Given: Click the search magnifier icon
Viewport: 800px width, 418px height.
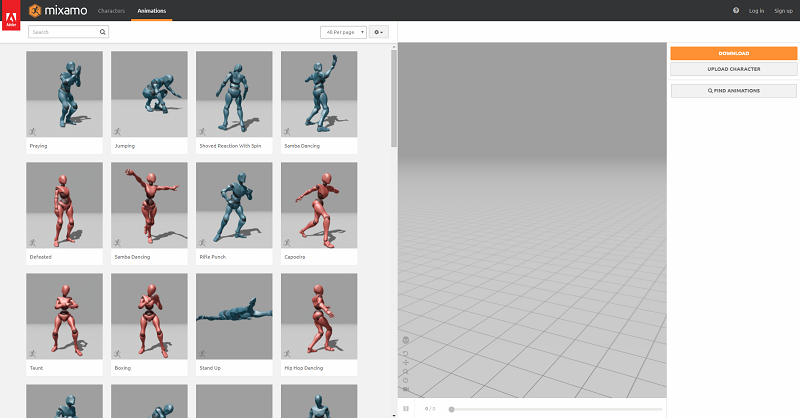Looking at the screenshot, I should (103, 32).
